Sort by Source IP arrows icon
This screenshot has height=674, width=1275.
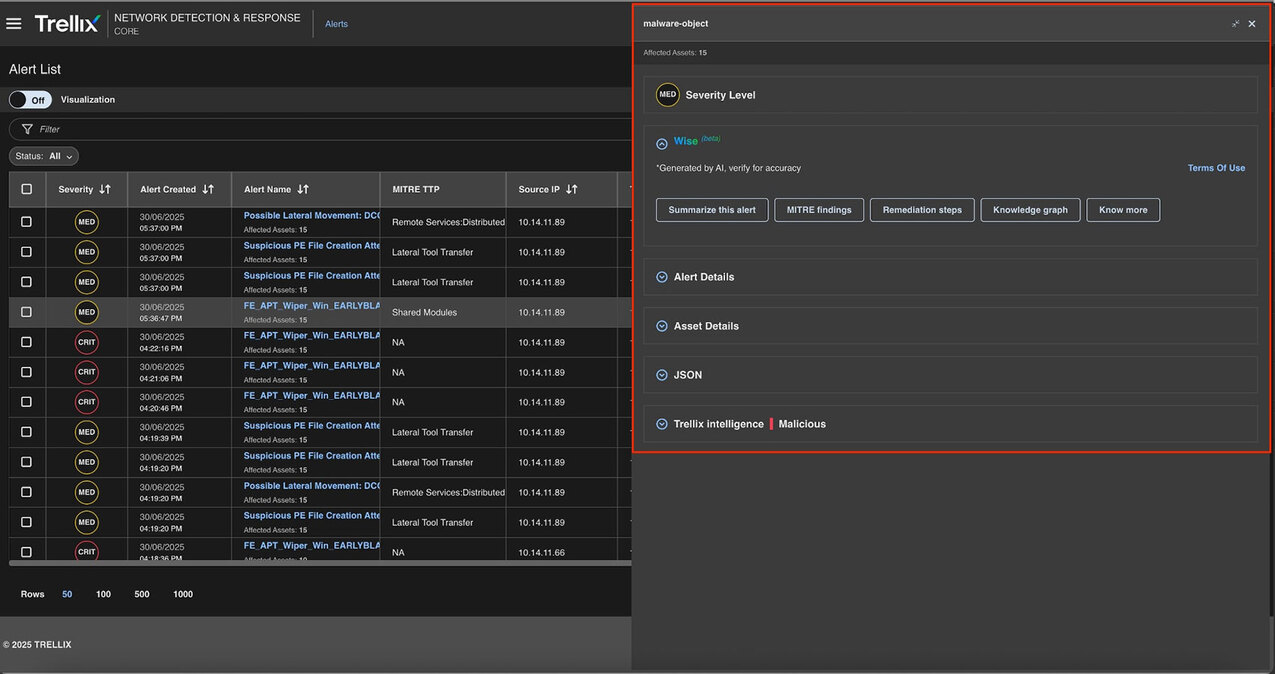click(x=572, y=189)
